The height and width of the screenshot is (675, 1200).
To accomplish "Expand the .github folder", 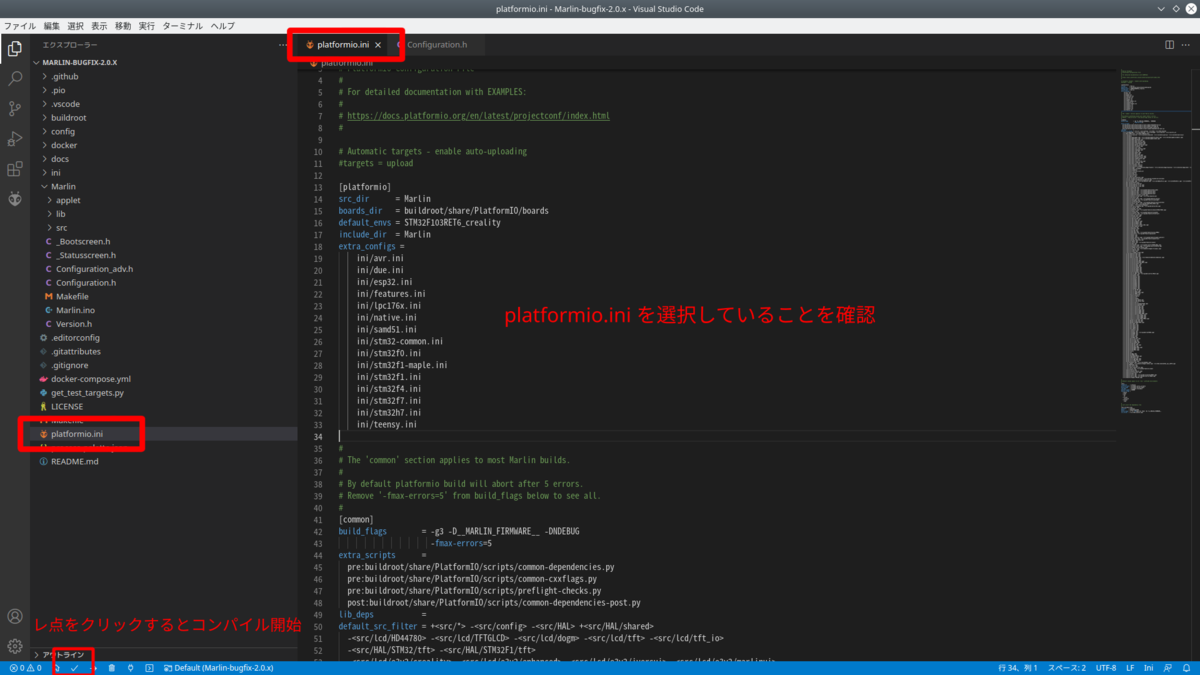I will click(164, 76).
